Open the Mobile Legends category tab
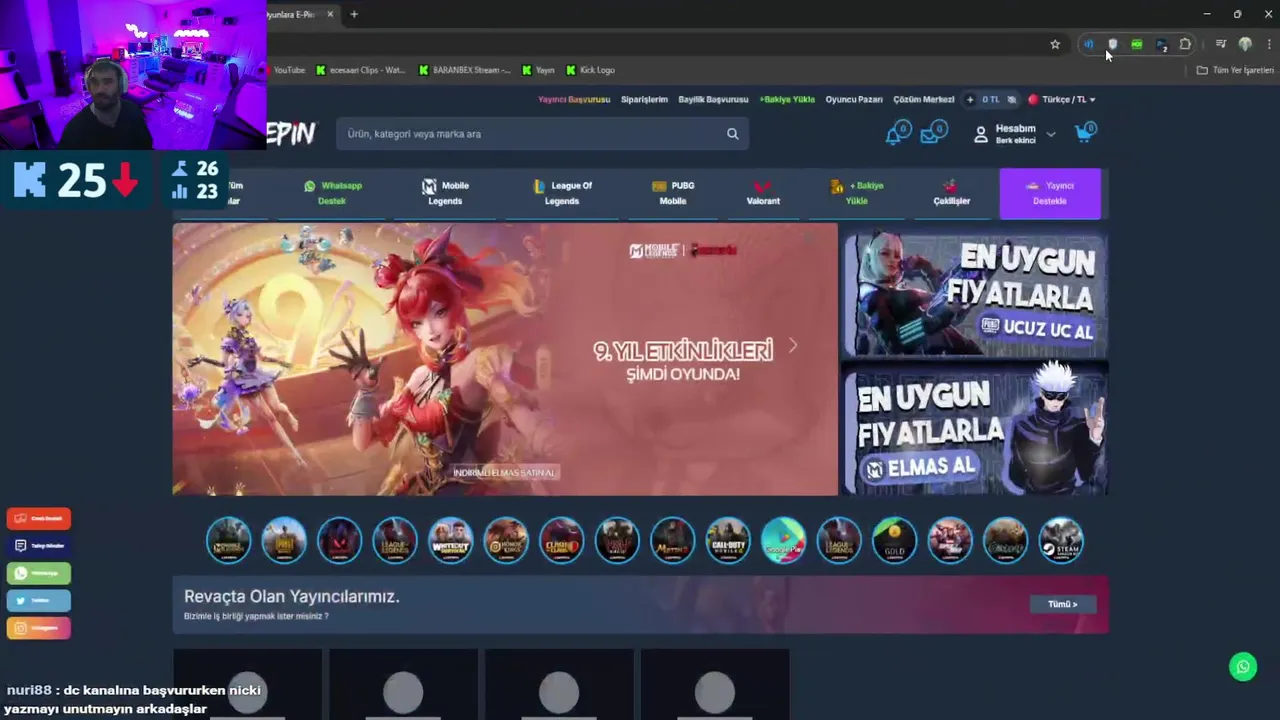Image resolution: width=1280 pixels, height=720 pixels. pyautogui.click(x=445, y=193)
